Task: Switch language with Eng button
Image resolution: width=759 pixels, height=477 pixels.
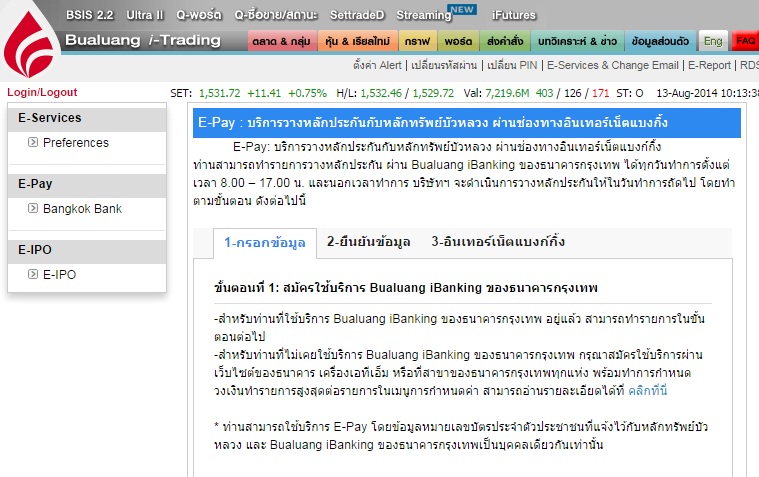Action: pyautogui.click(x=713, y=41)
